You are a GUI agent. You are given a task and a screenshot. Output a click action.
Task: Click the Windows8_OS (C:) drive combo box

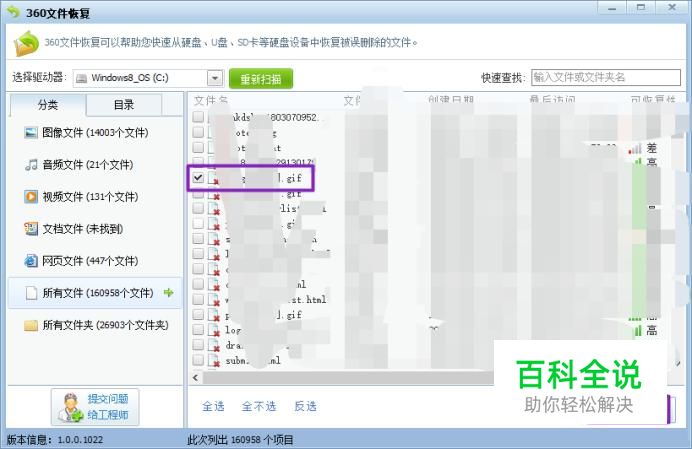(148, 78)
